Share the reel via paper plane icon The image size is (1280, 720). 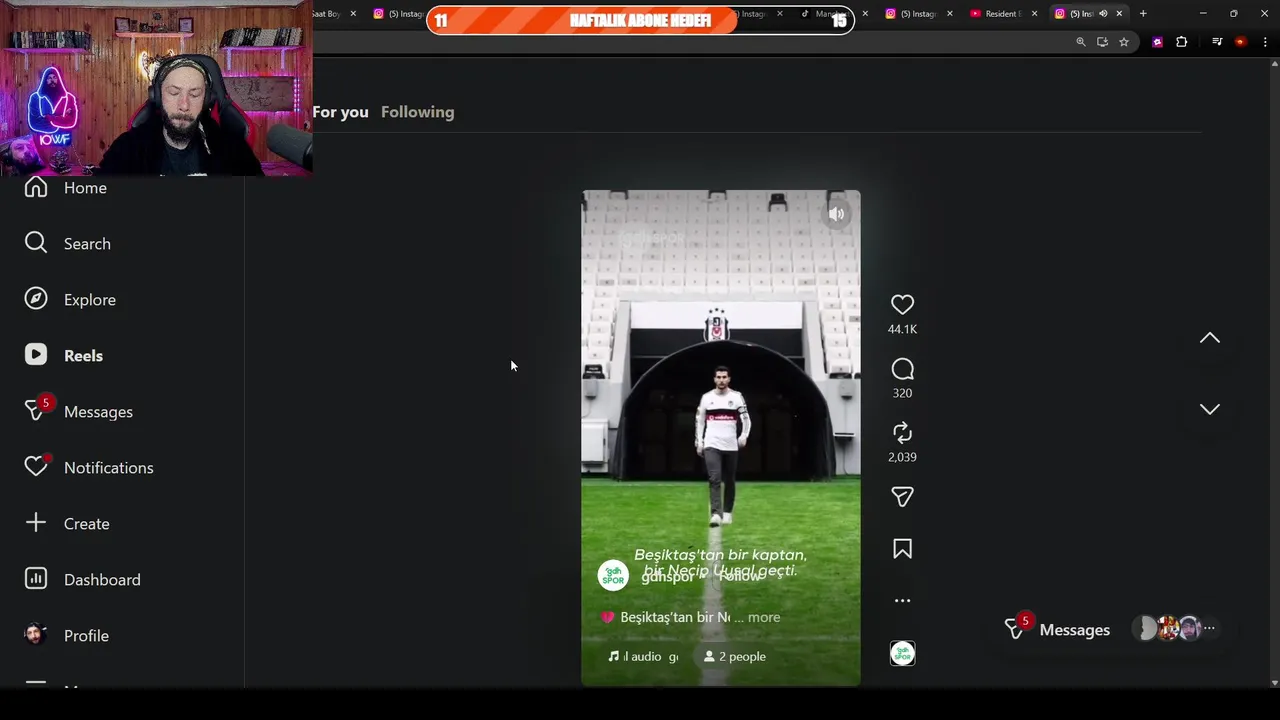(x=902, y=497)
